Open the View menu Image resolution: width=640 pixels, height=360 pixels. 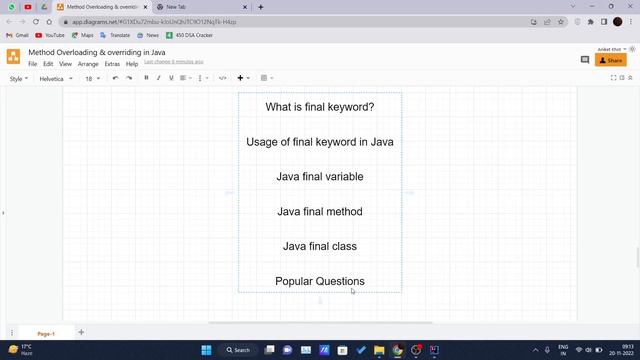click(x=65, y=64)
